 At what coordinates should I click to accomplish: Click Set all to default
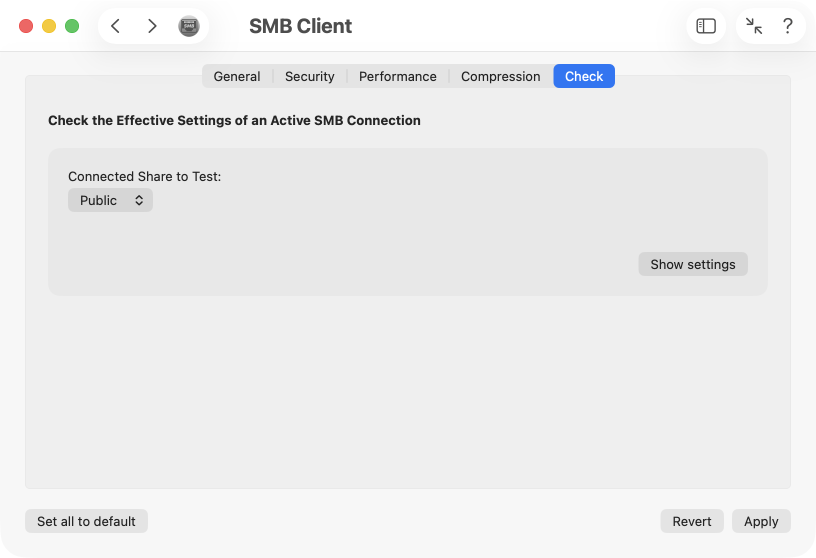click(86, 521)
